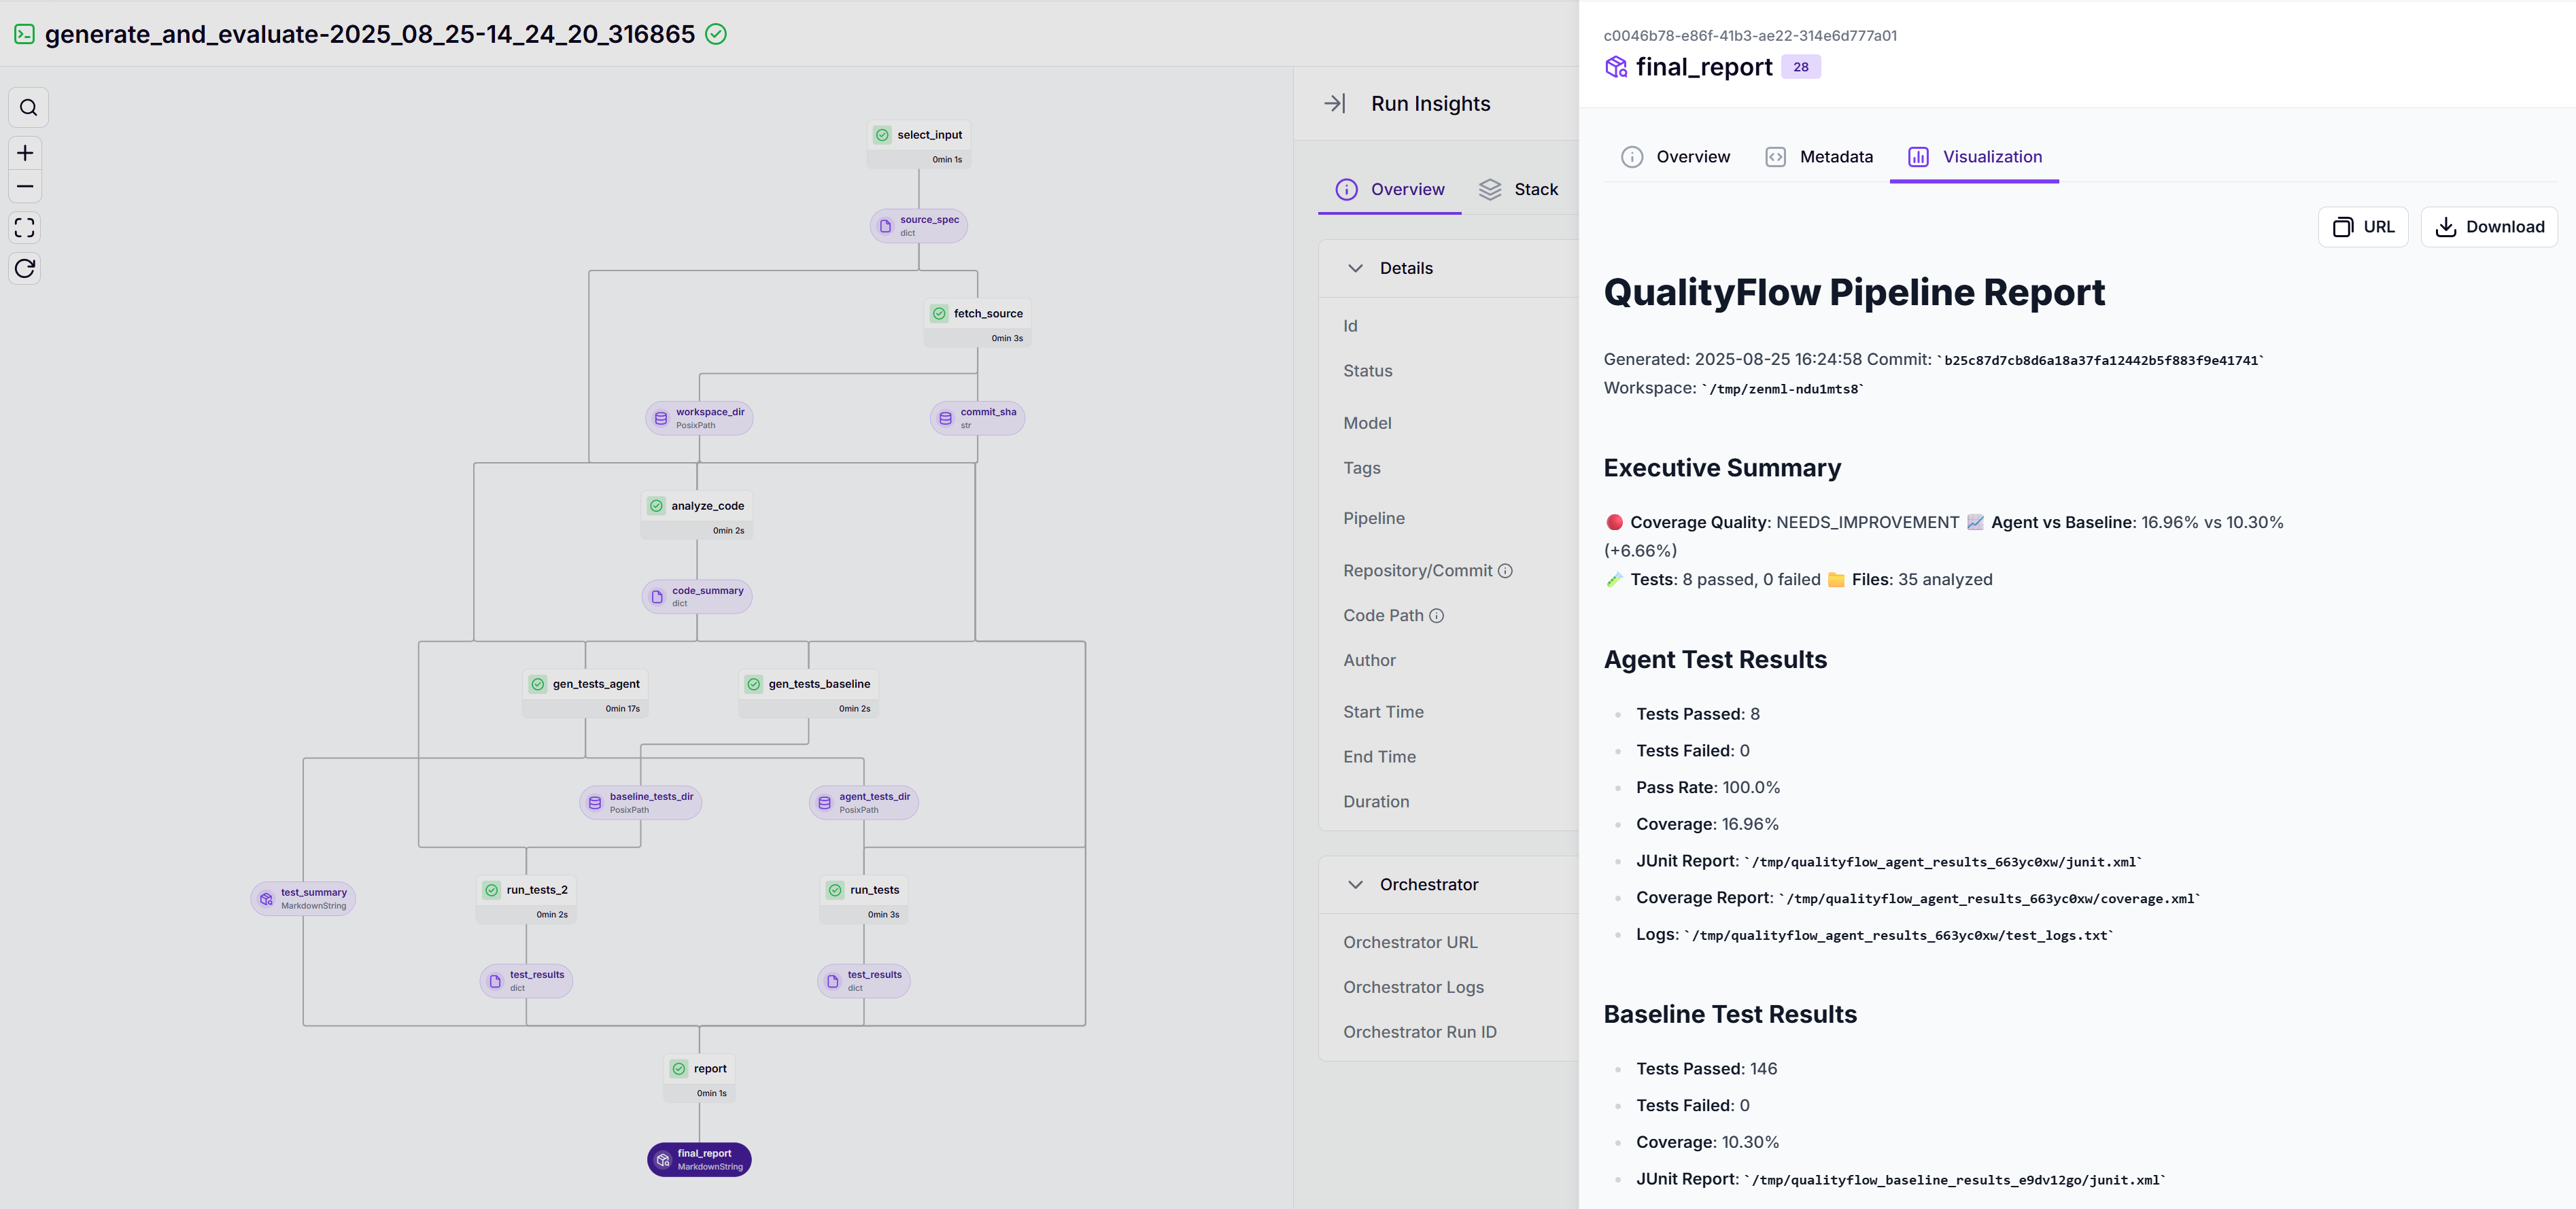This screenshot has width=2576, height=1209.
Task: Collapse the Details section
Action: click(1356, 268)
